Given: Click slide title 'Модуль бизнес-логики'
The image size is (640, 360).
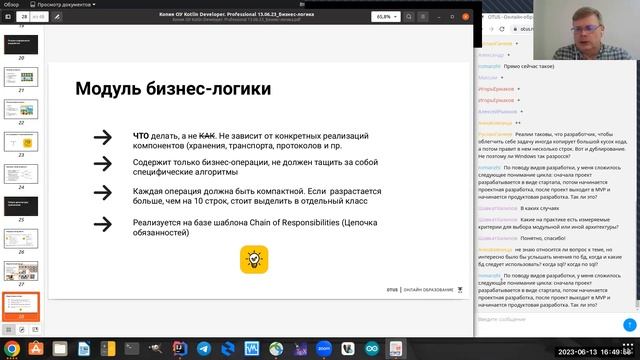Looking at the screenshot, I should (173, 89).
